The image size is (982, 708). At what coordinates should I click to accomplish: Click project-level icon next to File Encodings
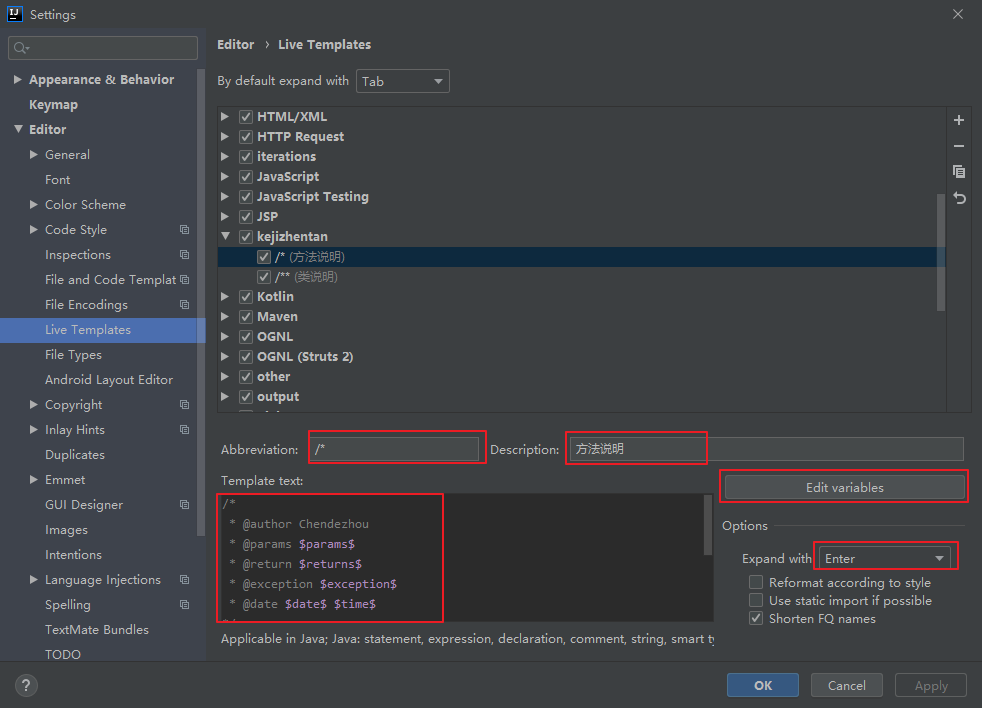pyautogui.click(x=184, y=305)
